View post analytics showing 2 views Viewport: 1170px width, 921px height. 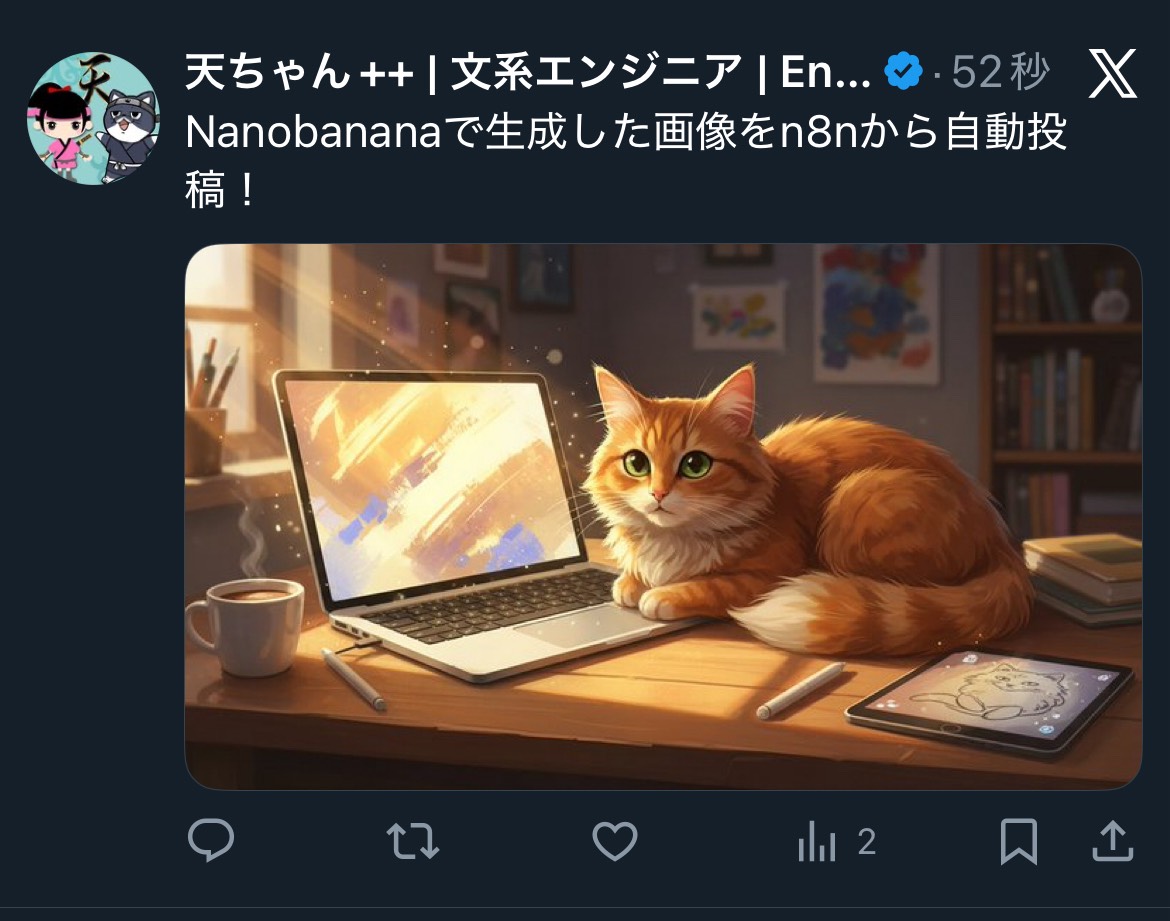click(836, 842)
